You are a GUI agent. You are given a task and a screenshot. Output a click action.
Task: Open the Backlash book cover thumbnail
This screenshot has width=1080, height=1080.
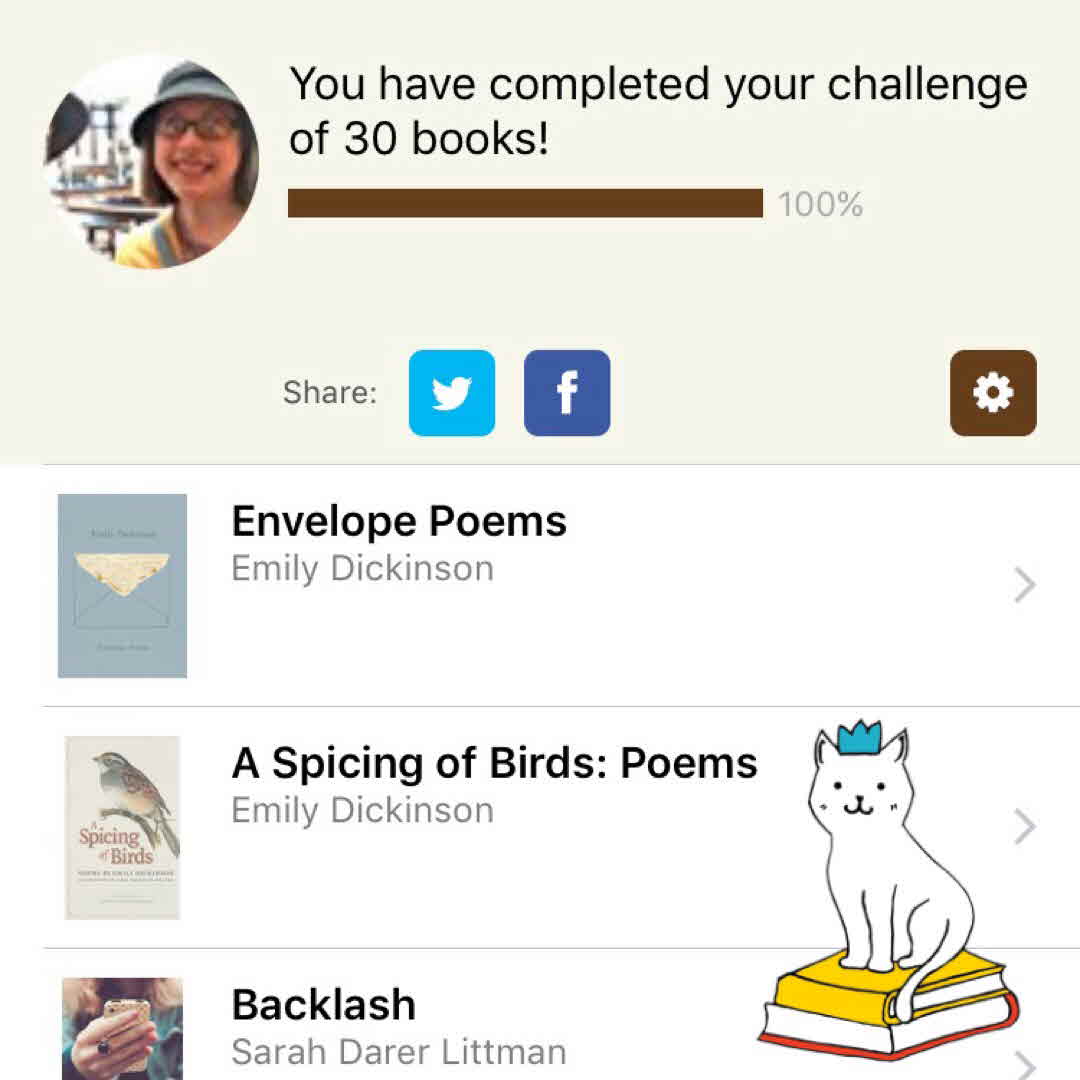point(122,1030)
